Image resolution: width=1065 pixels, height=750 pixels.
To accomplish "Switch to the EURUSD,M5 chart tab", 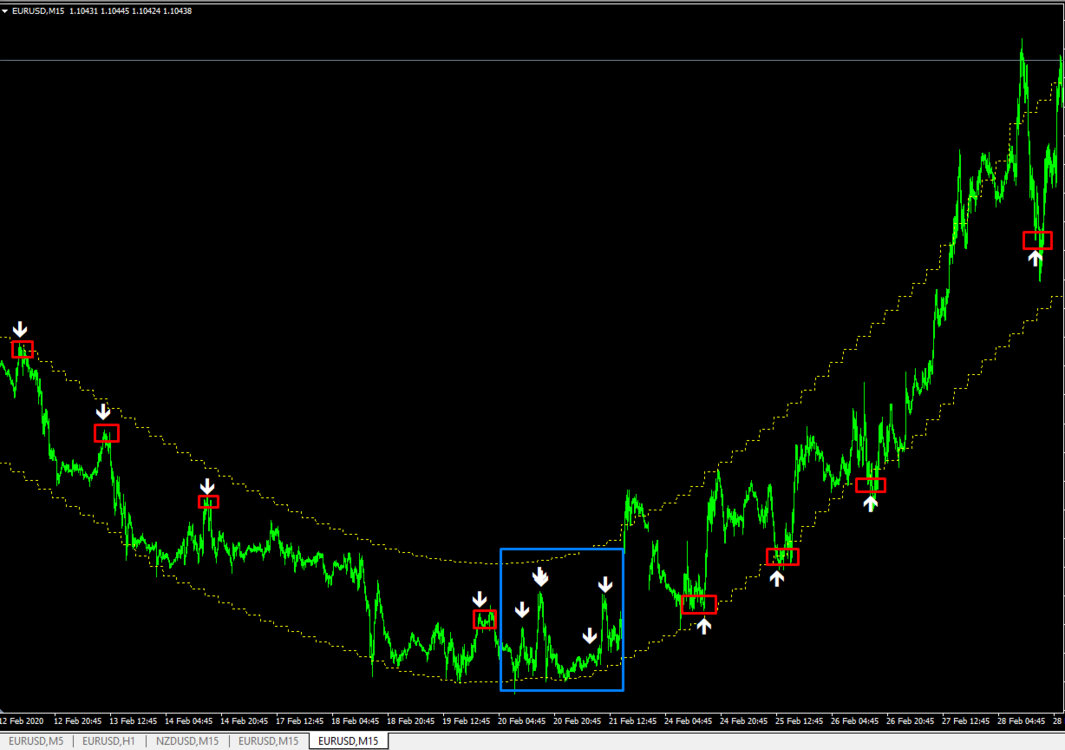I will 36,741.
